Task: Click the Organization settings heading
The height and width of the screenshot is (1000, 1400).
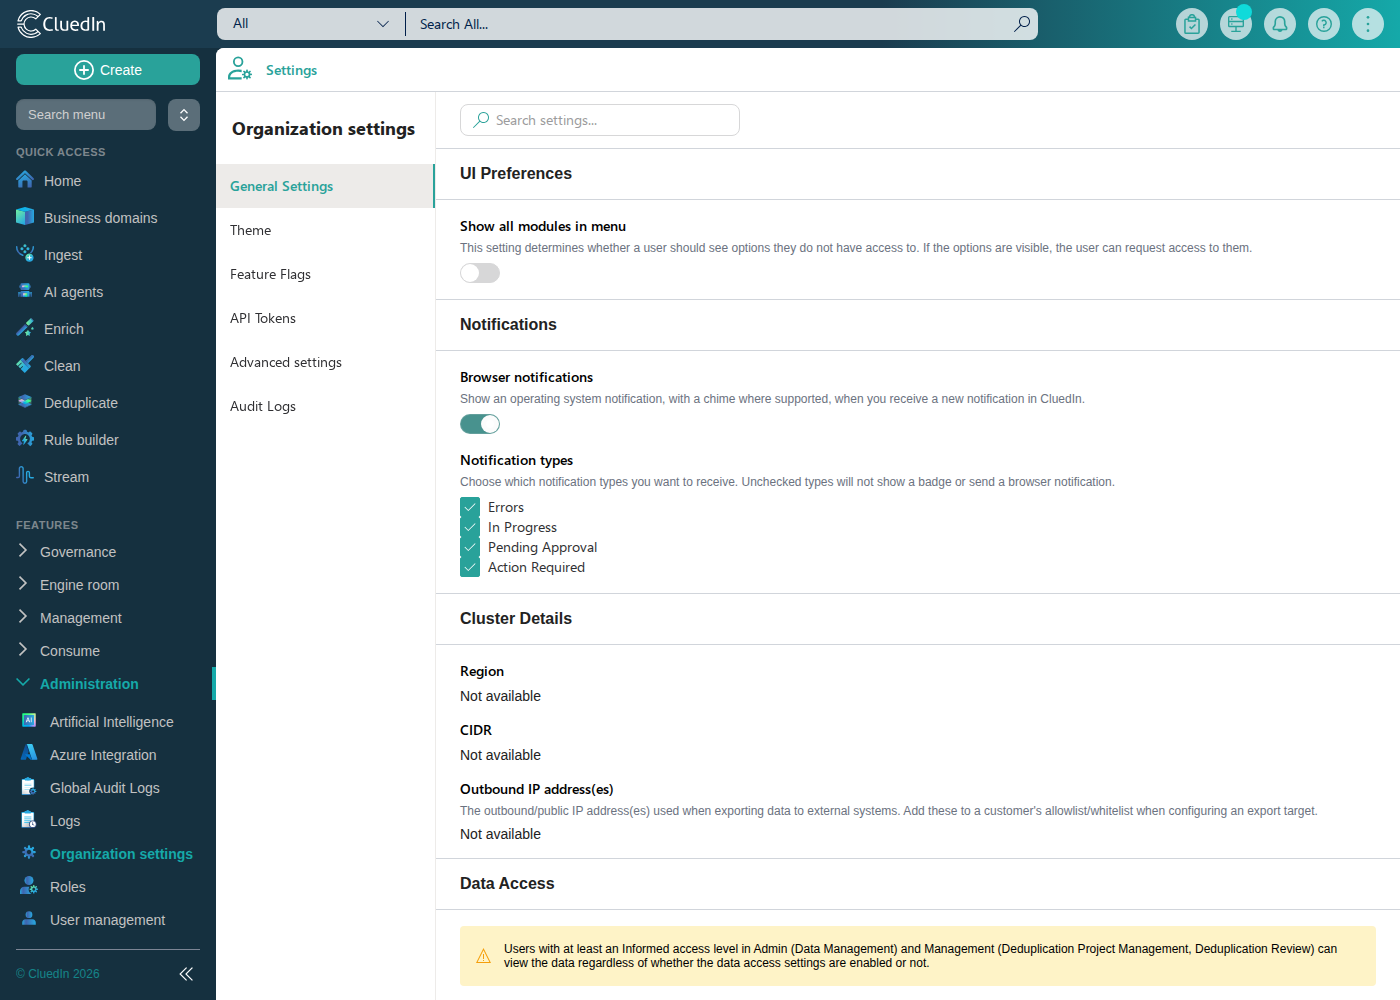Action: tap(323, 129)
